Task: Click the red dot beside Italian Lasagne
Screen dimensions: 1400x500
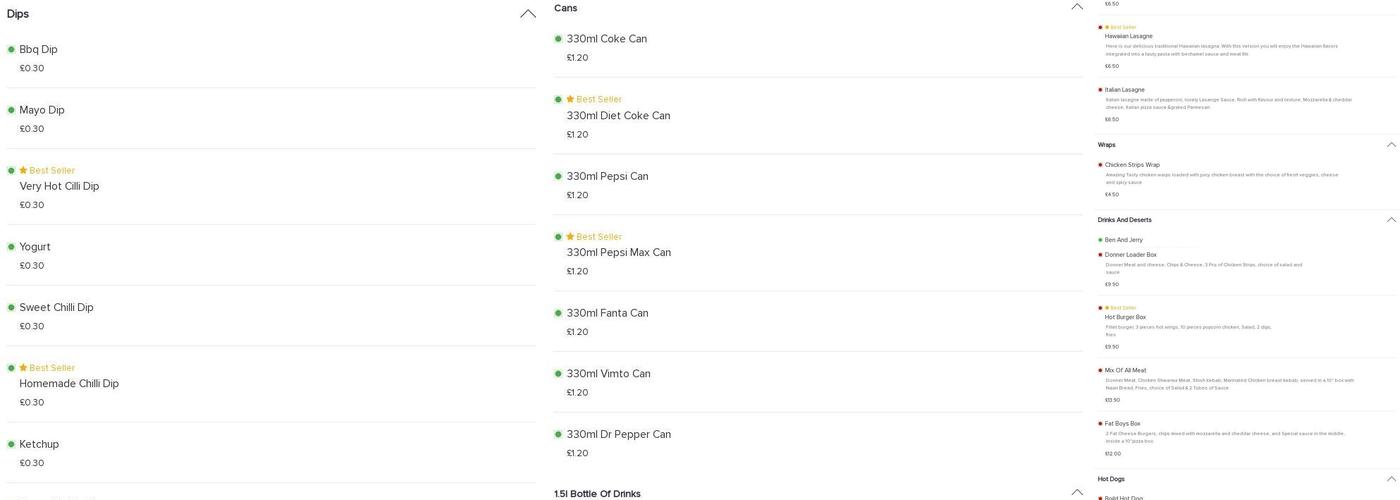Action: [1101, 90]
